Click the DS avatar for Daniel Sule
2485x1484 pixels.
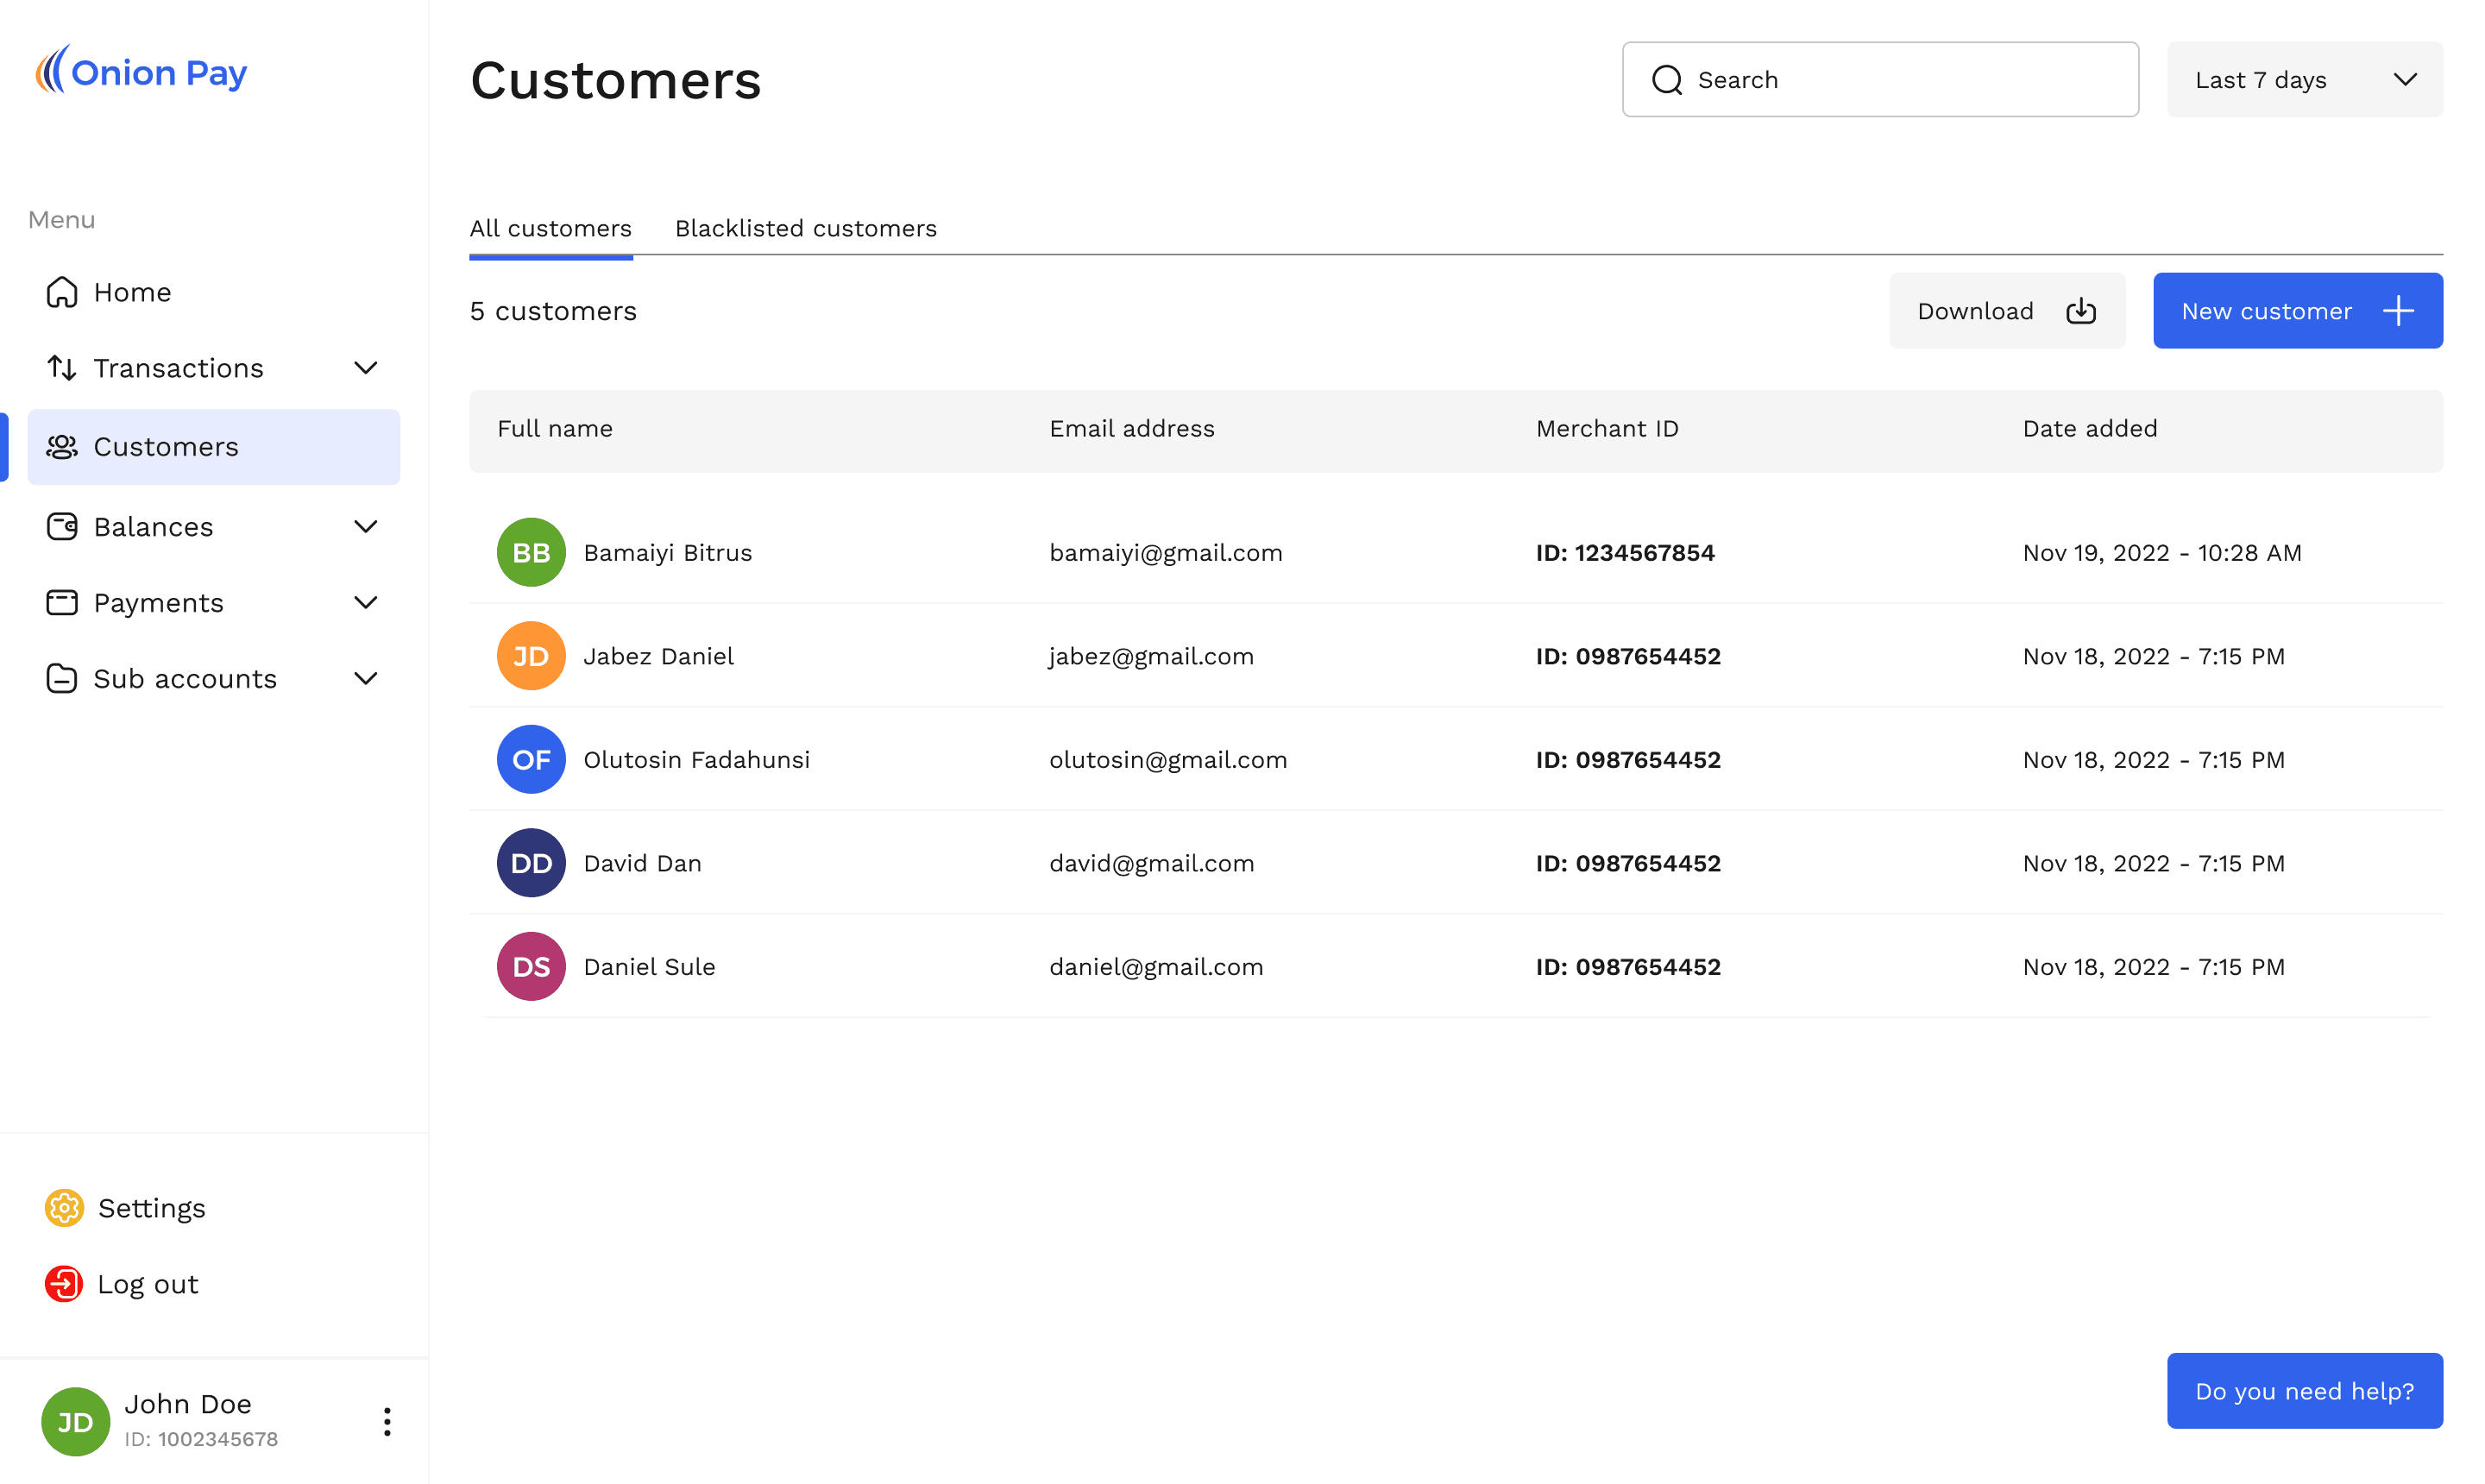[531, 967]
